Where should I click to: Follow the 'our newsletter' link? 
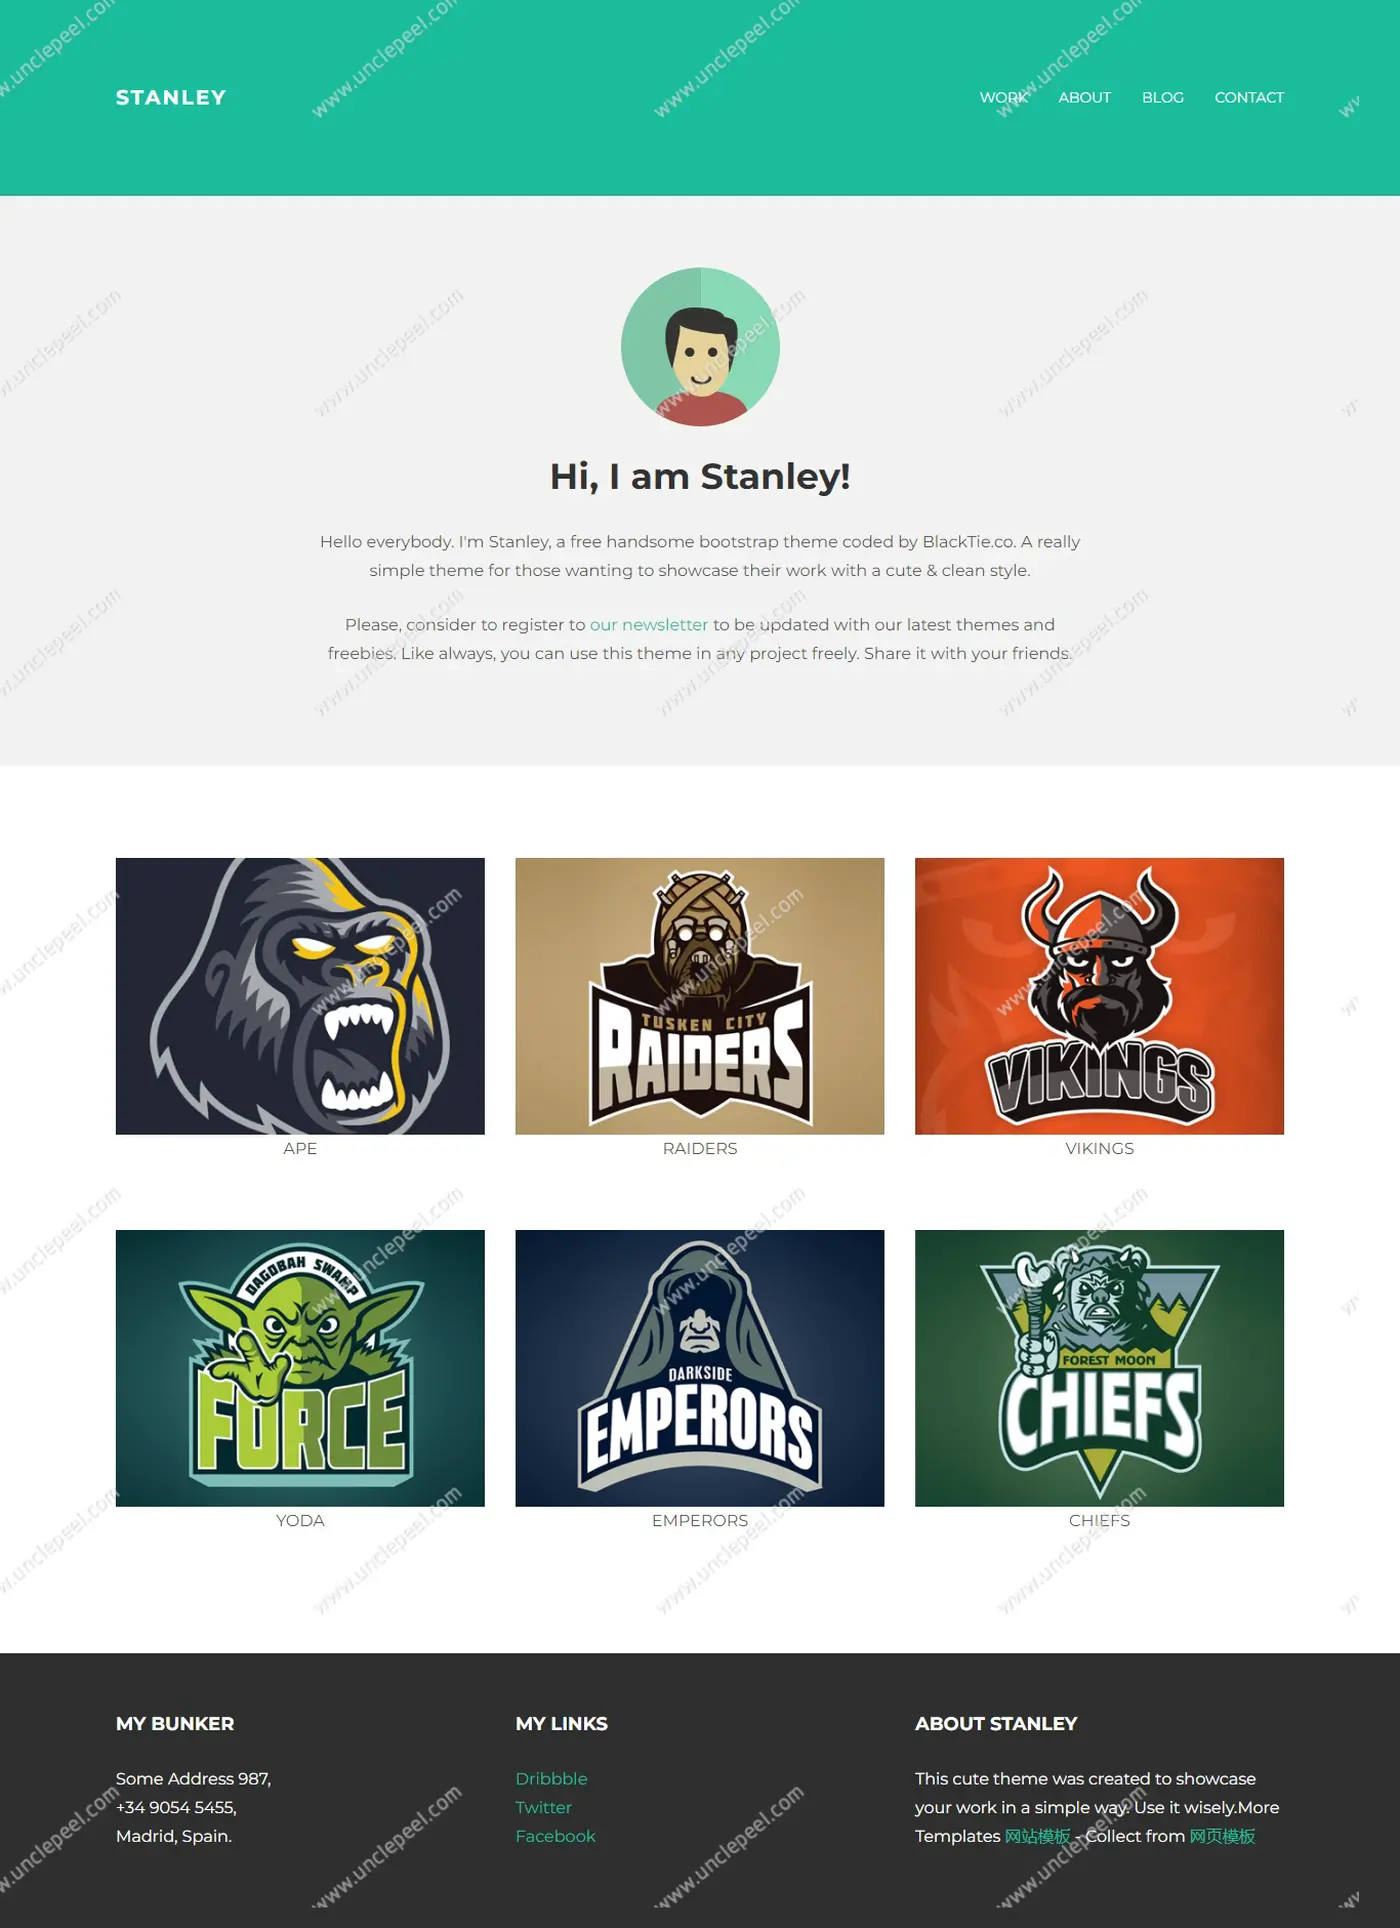(x=649, y=624)
